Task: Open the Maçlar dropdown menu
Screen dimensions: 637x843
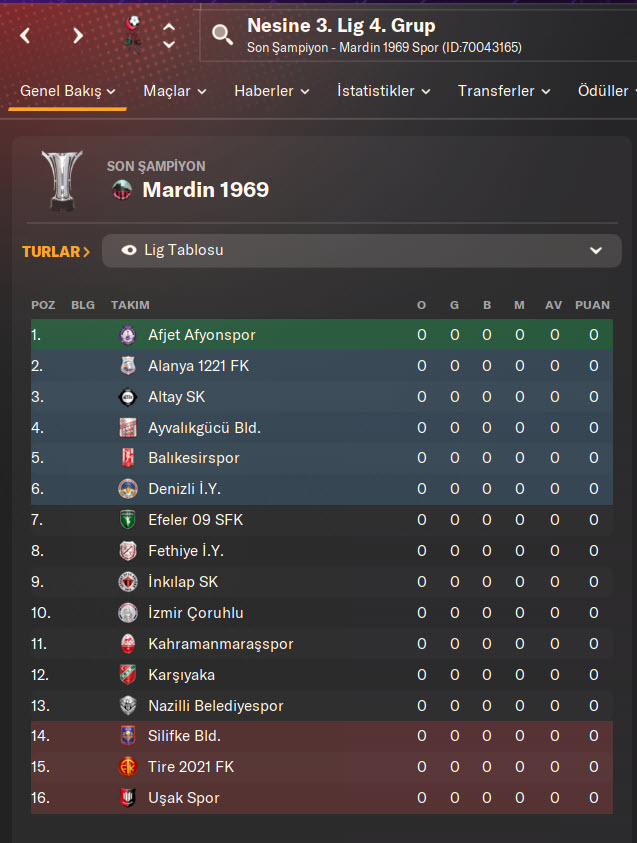Action: tap(174, 91)
